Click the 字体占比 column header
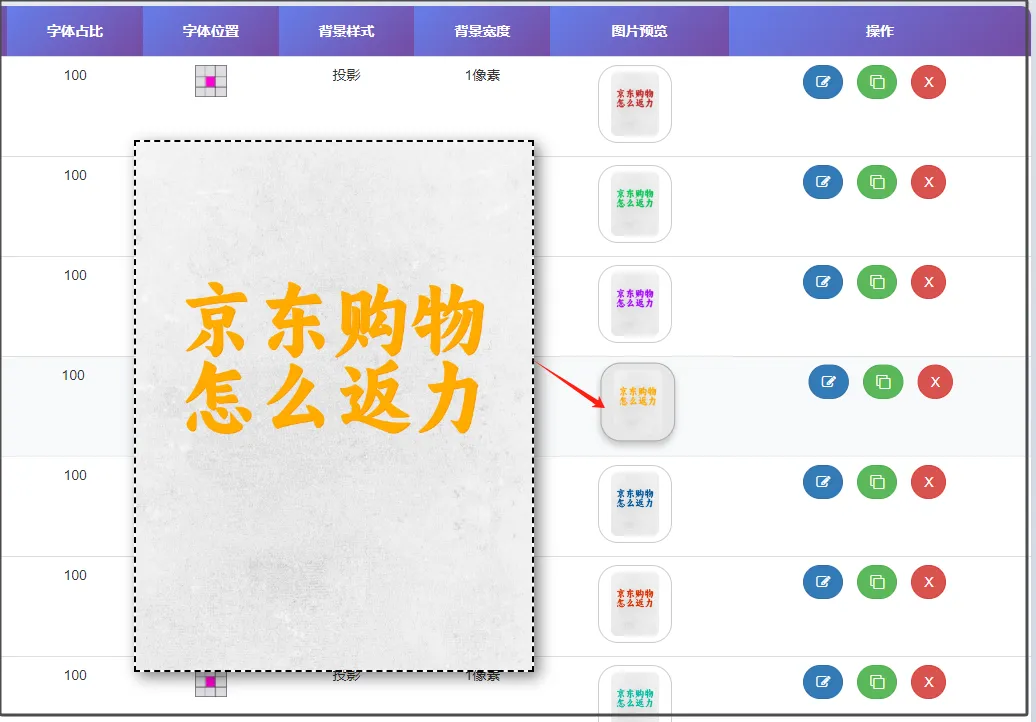 (75, 31)
